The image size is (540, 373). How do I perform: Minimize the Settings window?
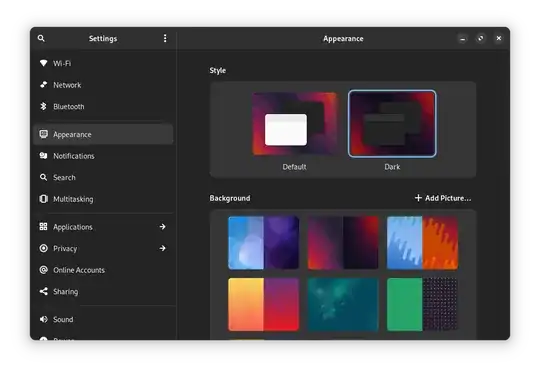click(463, 39)
